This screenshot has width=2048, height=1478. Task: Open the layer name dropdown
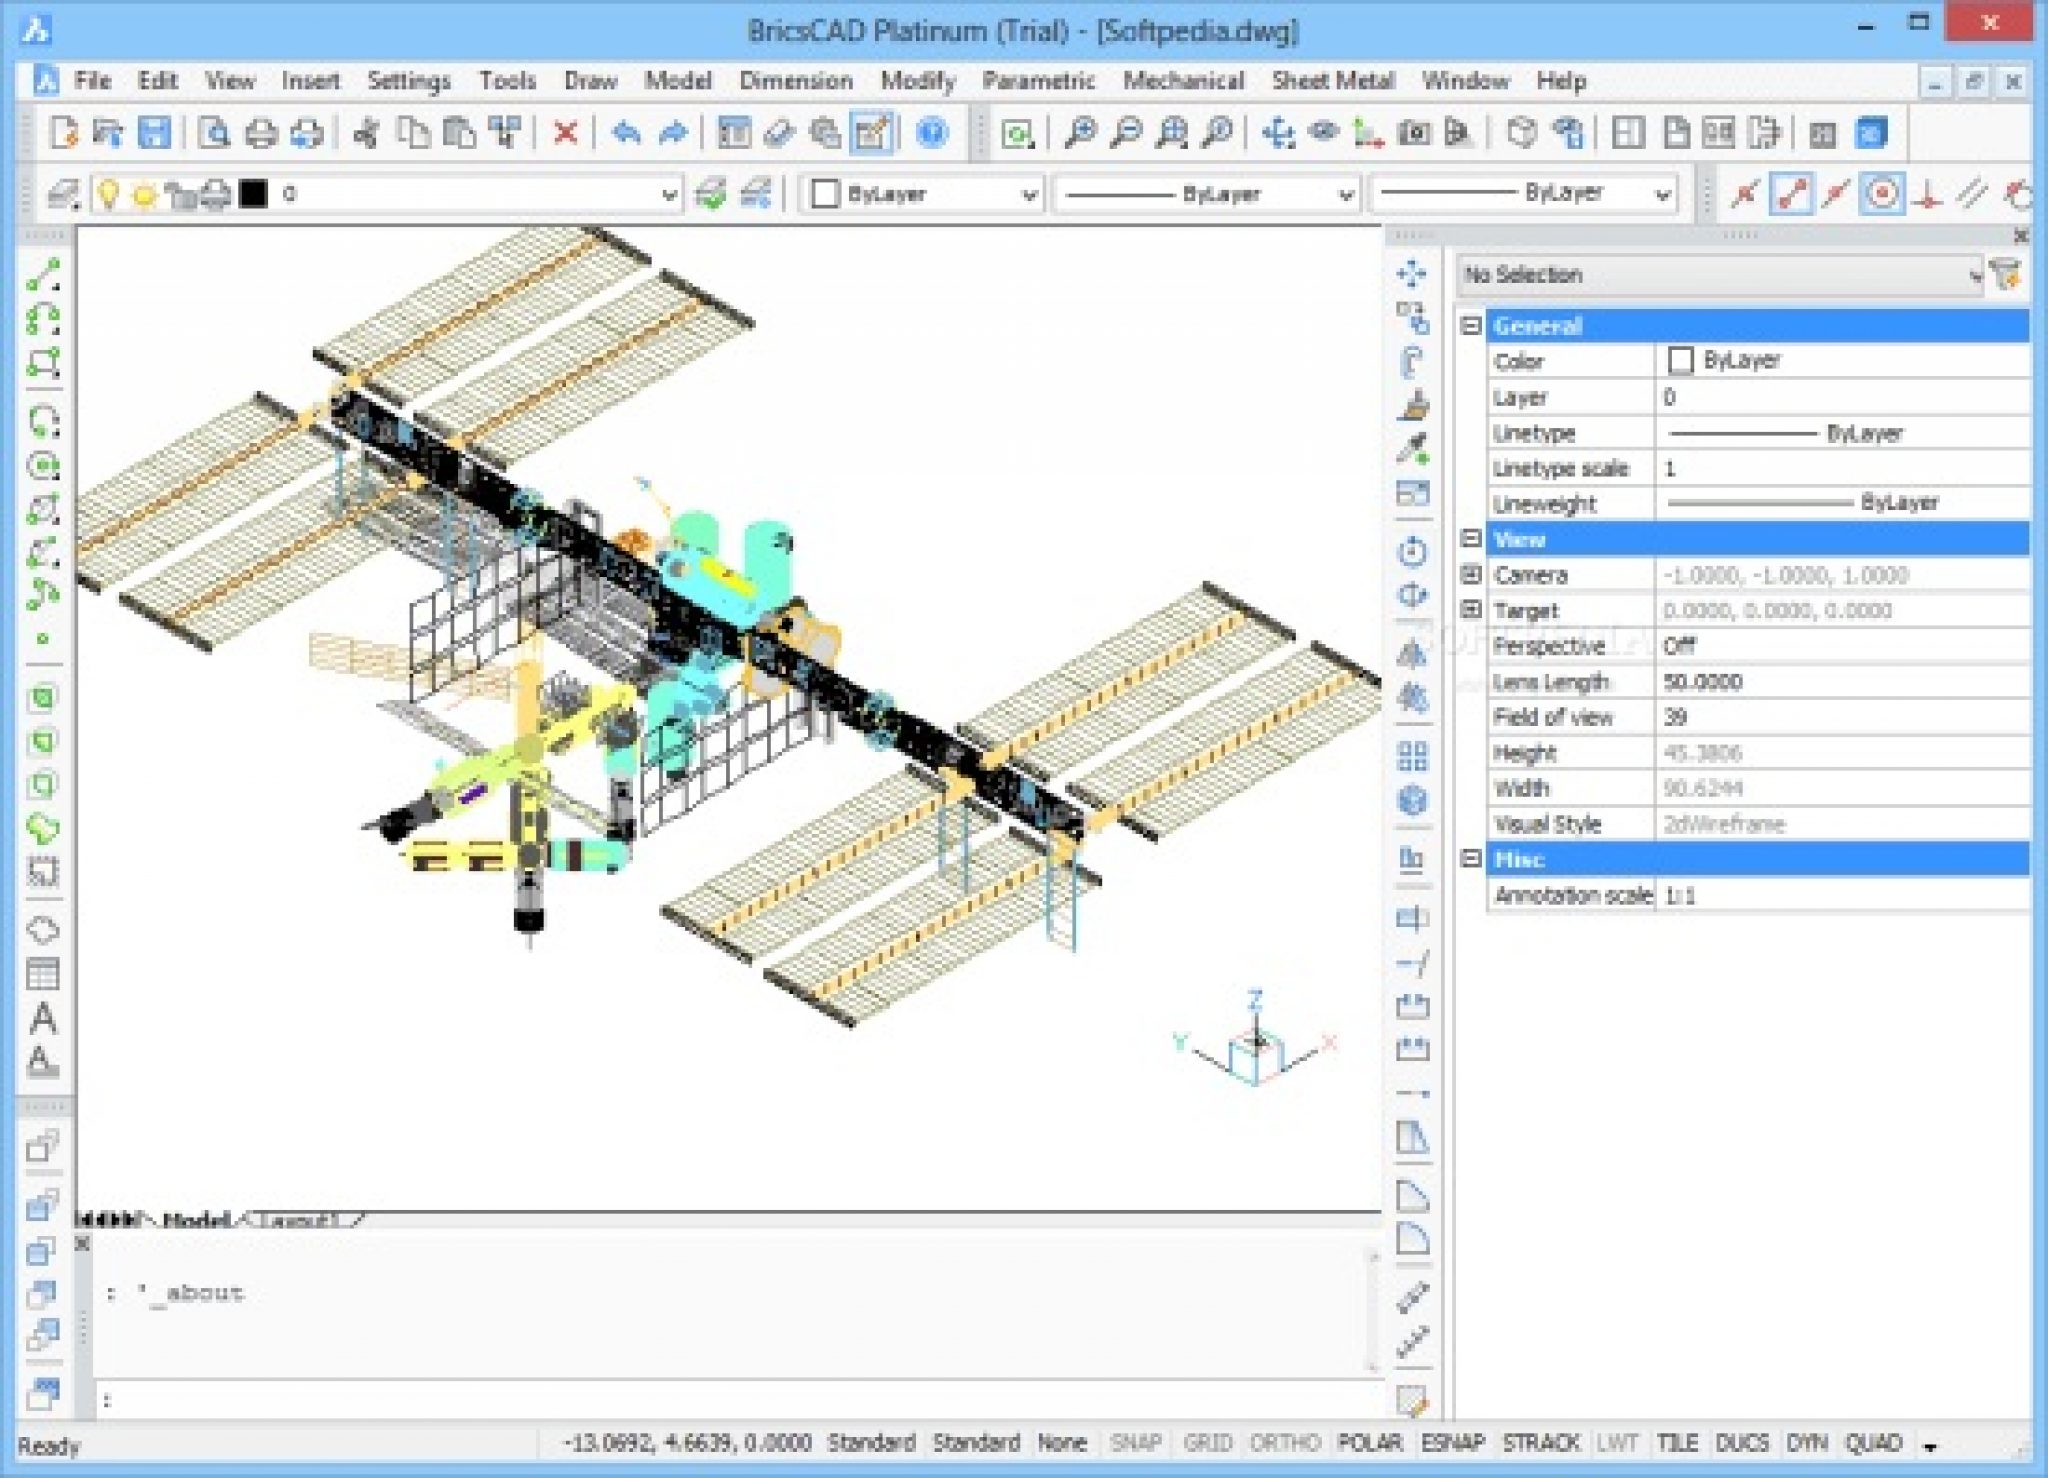click(x=669, y=195)
